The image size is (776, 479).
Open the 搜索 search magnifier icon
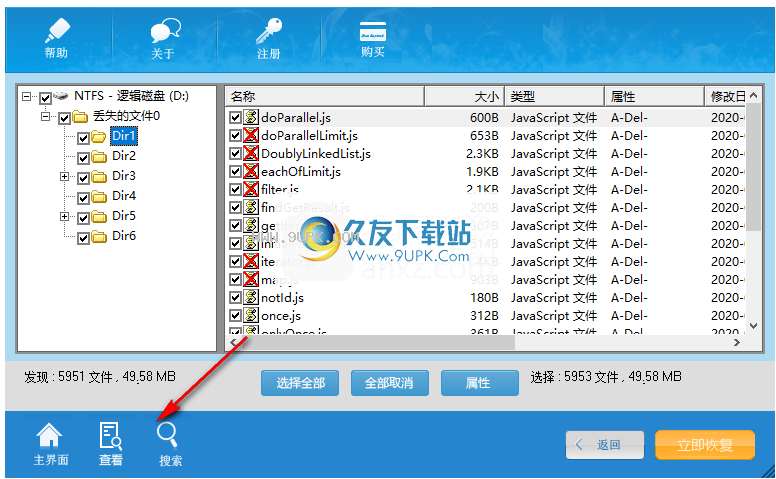(x=170, y=444)
